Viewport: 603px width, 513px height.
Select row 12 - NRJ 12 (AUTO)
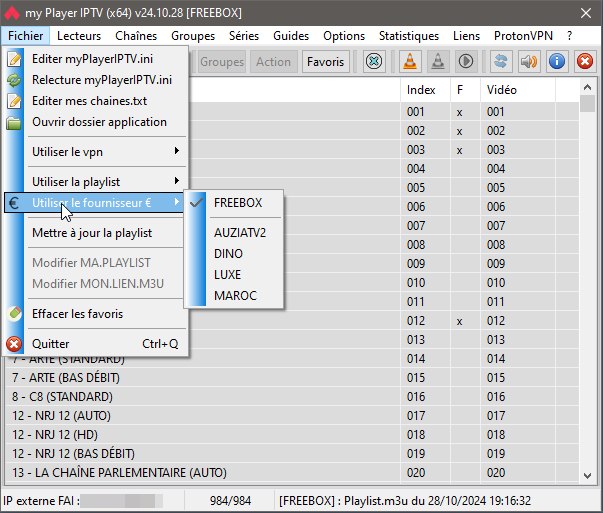coord(292,416)
